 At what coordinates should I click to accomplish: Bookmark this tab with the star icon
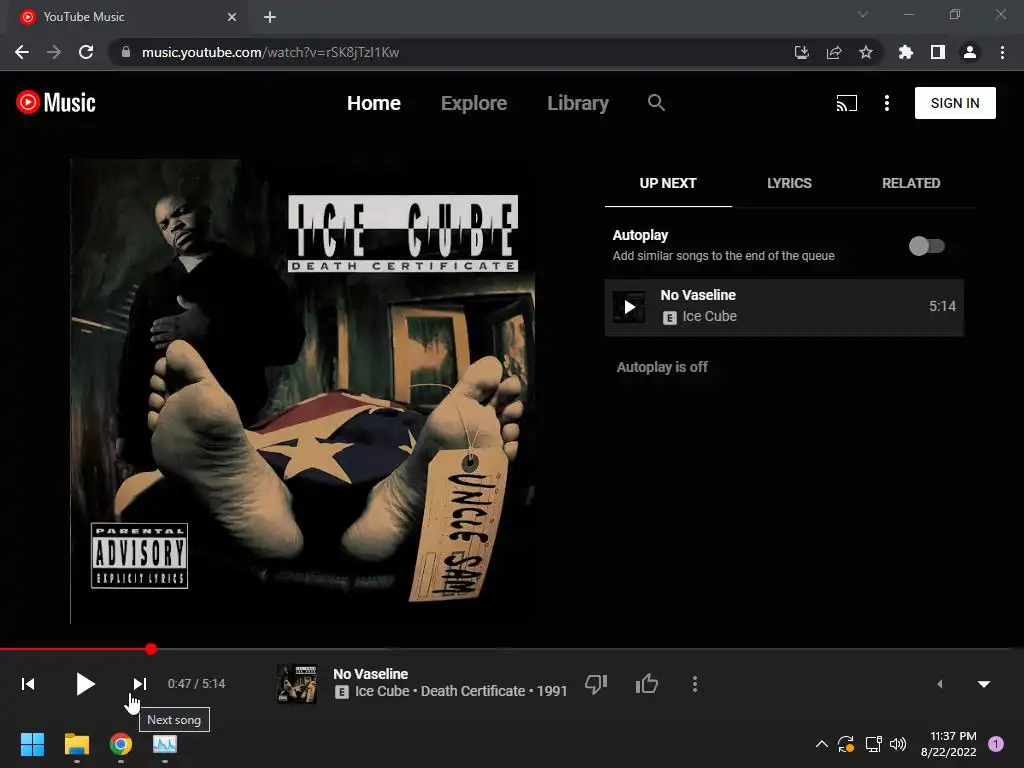point(866,52)
